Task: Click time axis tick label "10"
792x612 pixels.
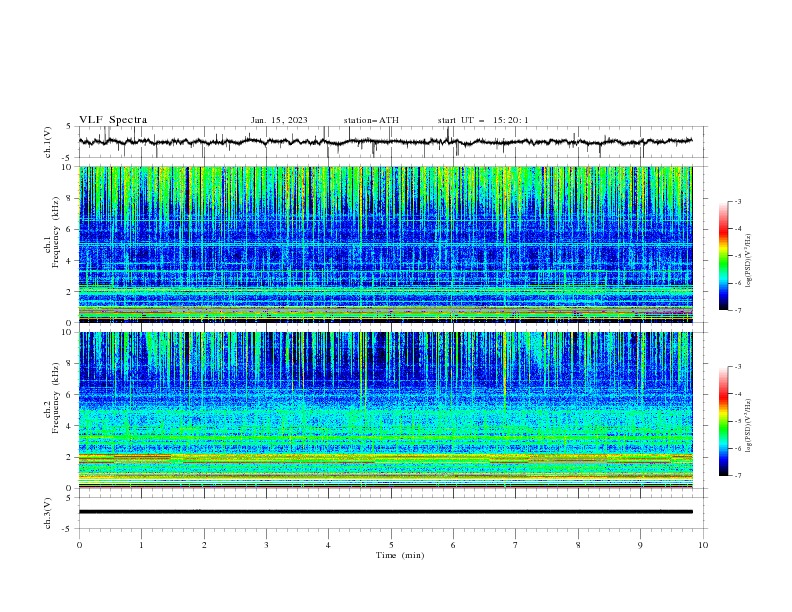Action: pos(703,545)
